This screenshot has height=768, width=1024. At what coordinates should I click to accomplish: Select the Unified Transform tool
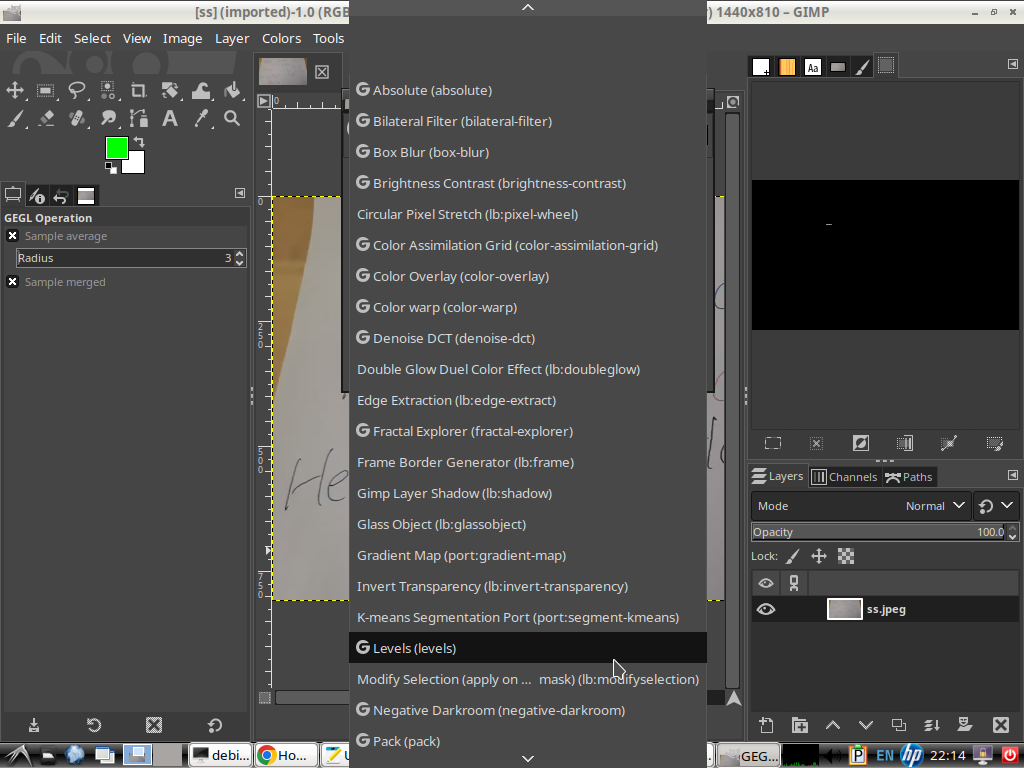point(170,90)
